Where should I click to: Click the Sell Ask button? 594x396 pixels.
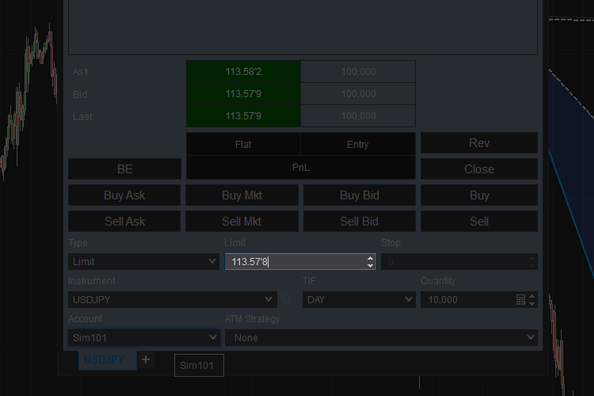(x=124, y=221)
